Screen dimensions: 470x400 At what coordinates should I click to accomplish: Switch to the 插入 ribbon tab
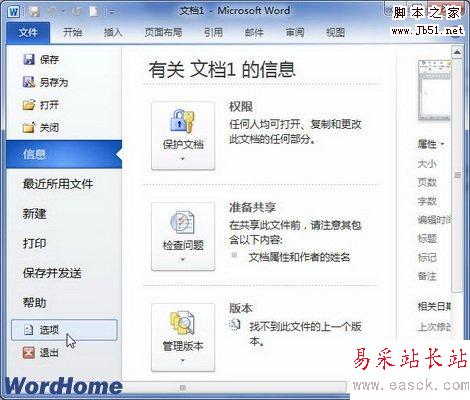pos(113,32)
